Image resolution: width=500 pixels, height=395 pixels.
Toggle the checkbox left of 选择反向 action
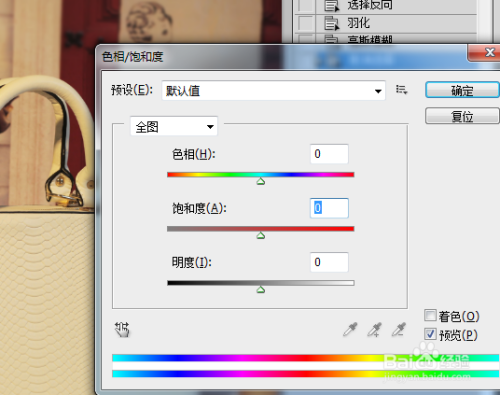click(306, 6)
